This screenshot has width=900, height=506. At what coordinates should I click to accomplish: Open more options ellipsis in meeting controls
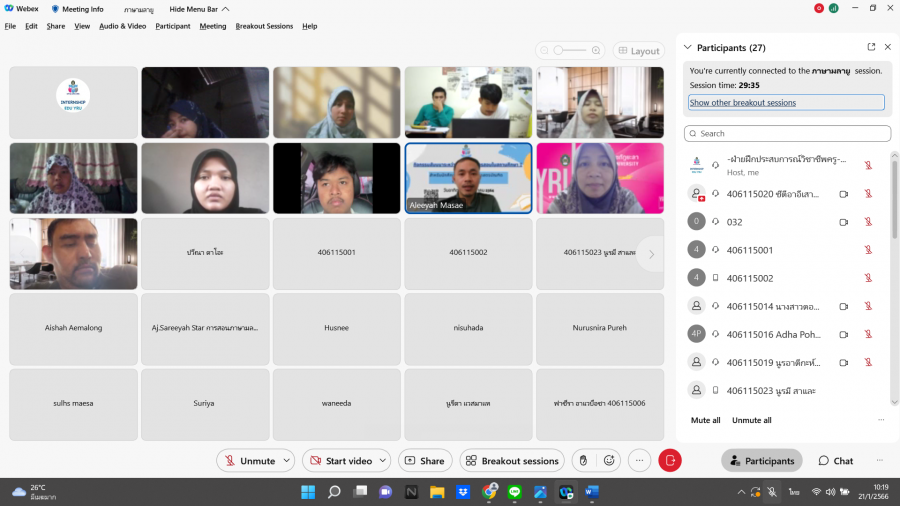(640, 461)
